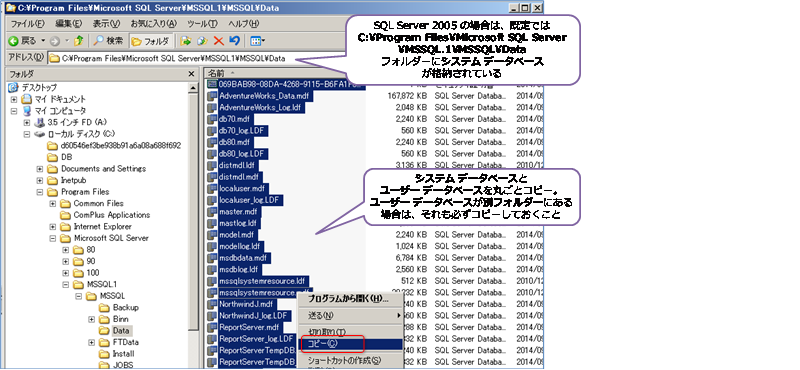The height and width of the screenshot is (370, 800).
Task: Go up one folder level
Action: (x=78, y=41)
